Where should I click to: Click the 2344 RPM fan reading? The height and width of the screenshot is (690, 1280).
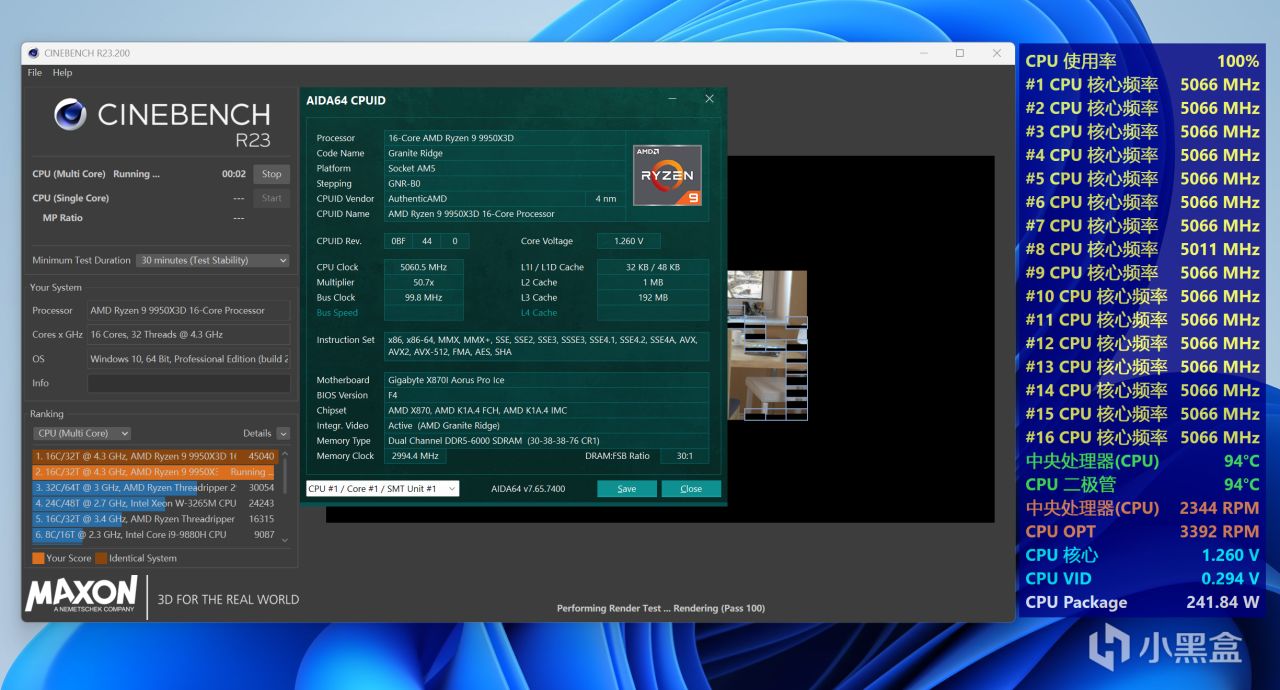(1219, 508)
